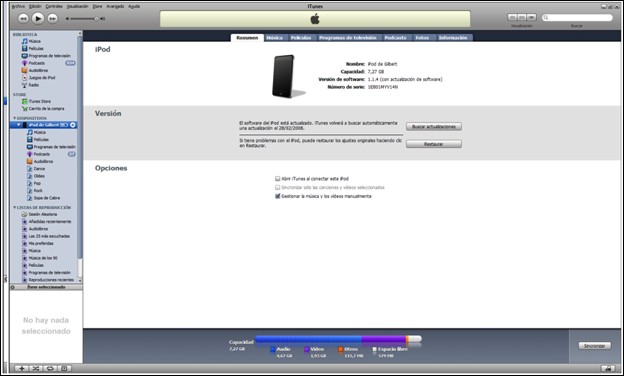This screenshot has height=376, width=624.
Task: Eject iPod de Gilbert with eject icon
Action: click(73, 125)
